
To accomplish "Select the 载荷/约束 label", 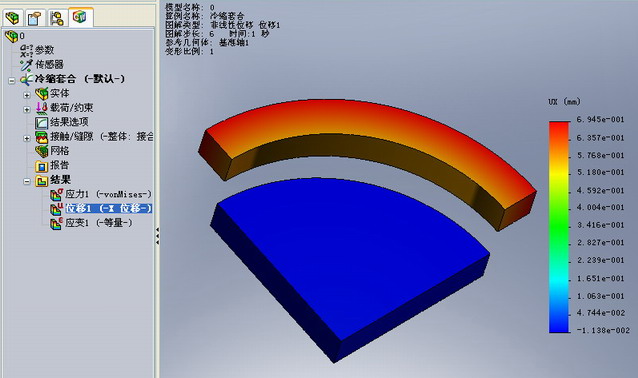I will pos(72,107).
